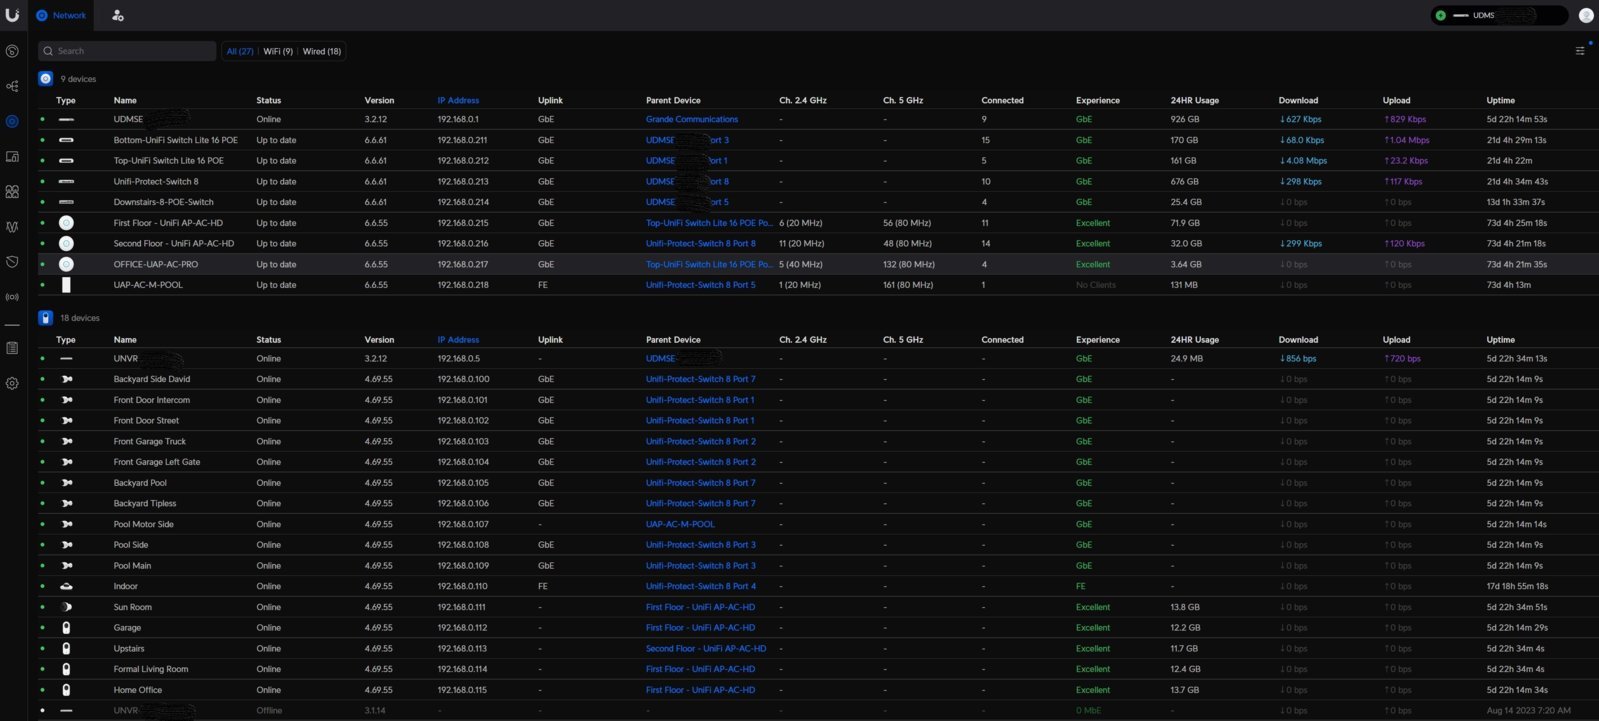Open the Client Devices sidebar icon
The height and width of the screenshot is (721, 1599).
coord(12,157)
